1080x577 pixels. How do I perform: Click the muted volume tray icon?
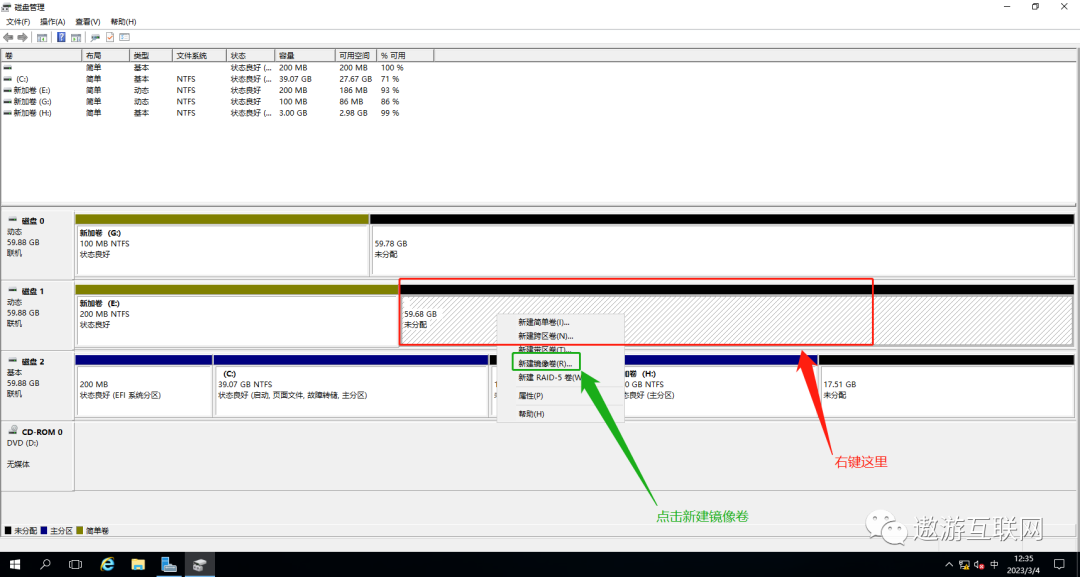pos(979,565)
